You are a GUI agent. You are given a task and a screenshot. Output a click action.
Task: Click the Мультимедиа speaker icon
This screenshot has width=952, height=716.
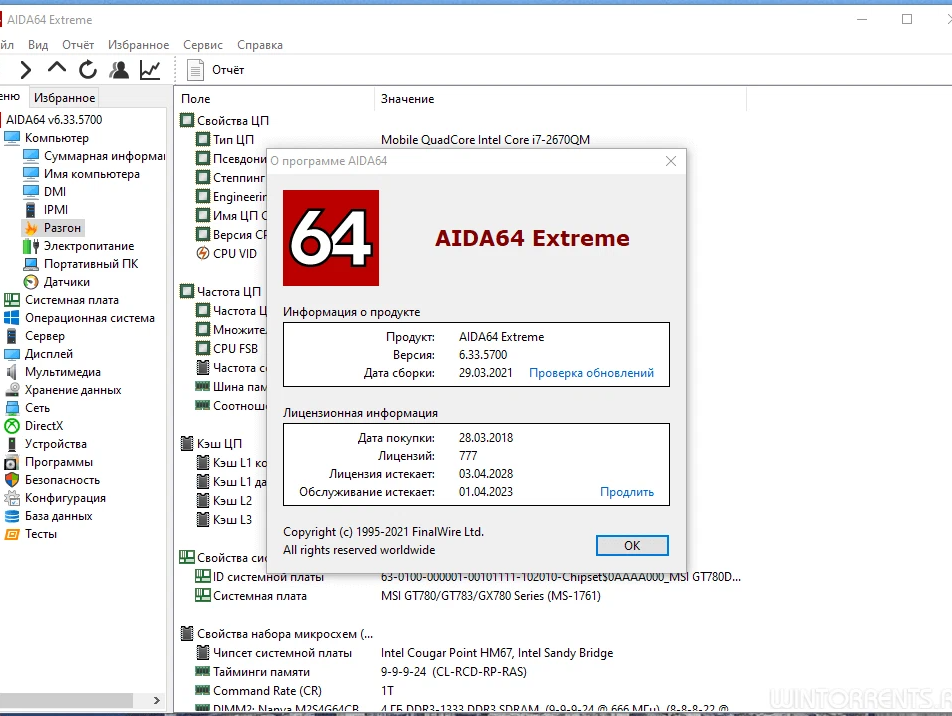pyautogui.click(x=12, y=372)
